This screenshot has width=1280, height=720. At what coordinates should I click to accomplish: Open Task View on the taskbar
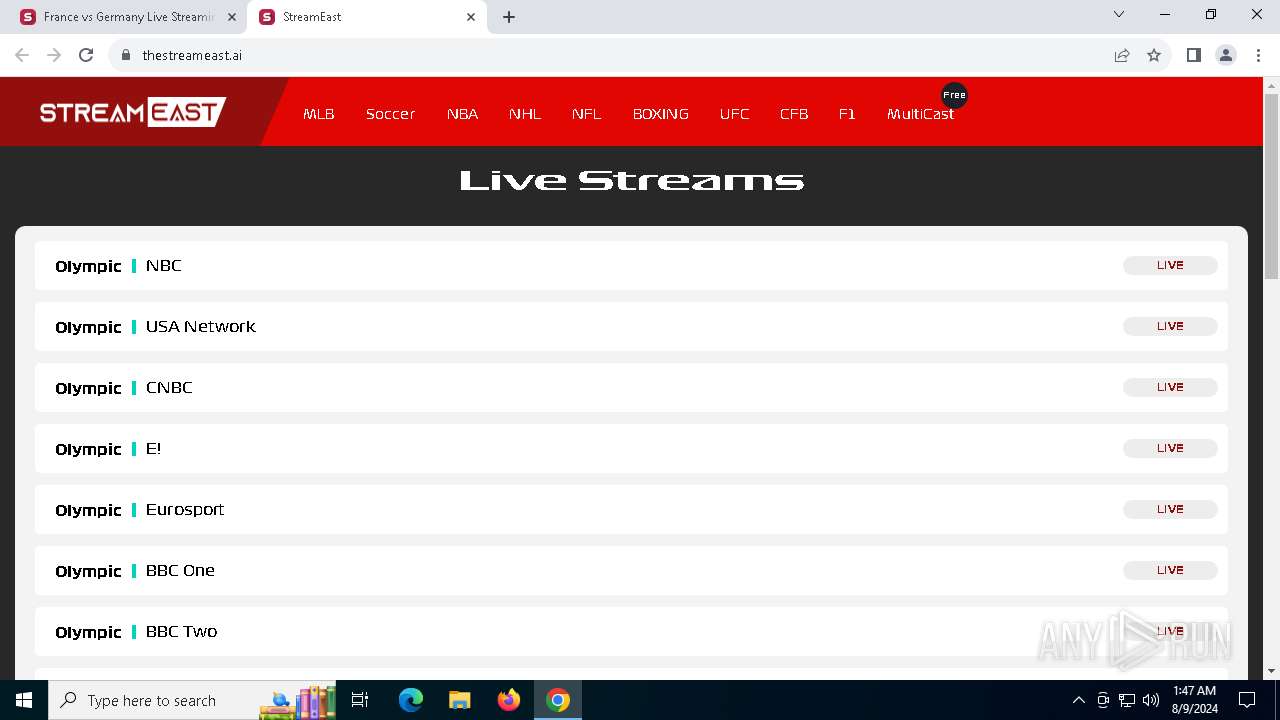[x=360, y=700]
